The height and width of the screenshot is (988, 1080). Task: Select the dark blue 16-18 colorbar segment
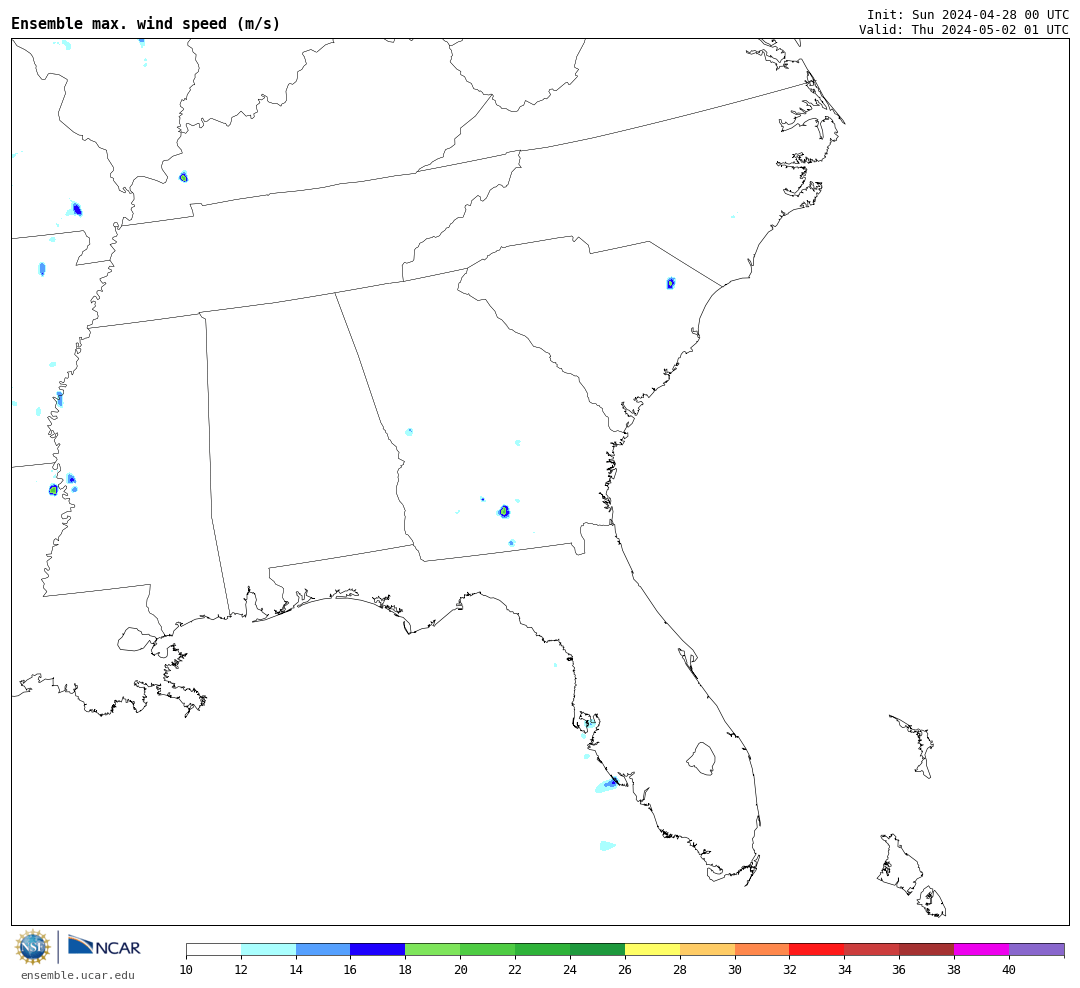point(378,949)
